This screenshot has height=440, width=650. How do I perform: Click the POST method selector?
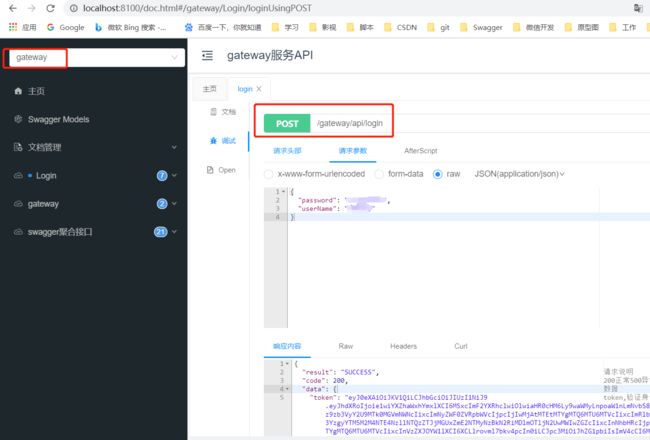pyautogui.click(x=287, y=124)
